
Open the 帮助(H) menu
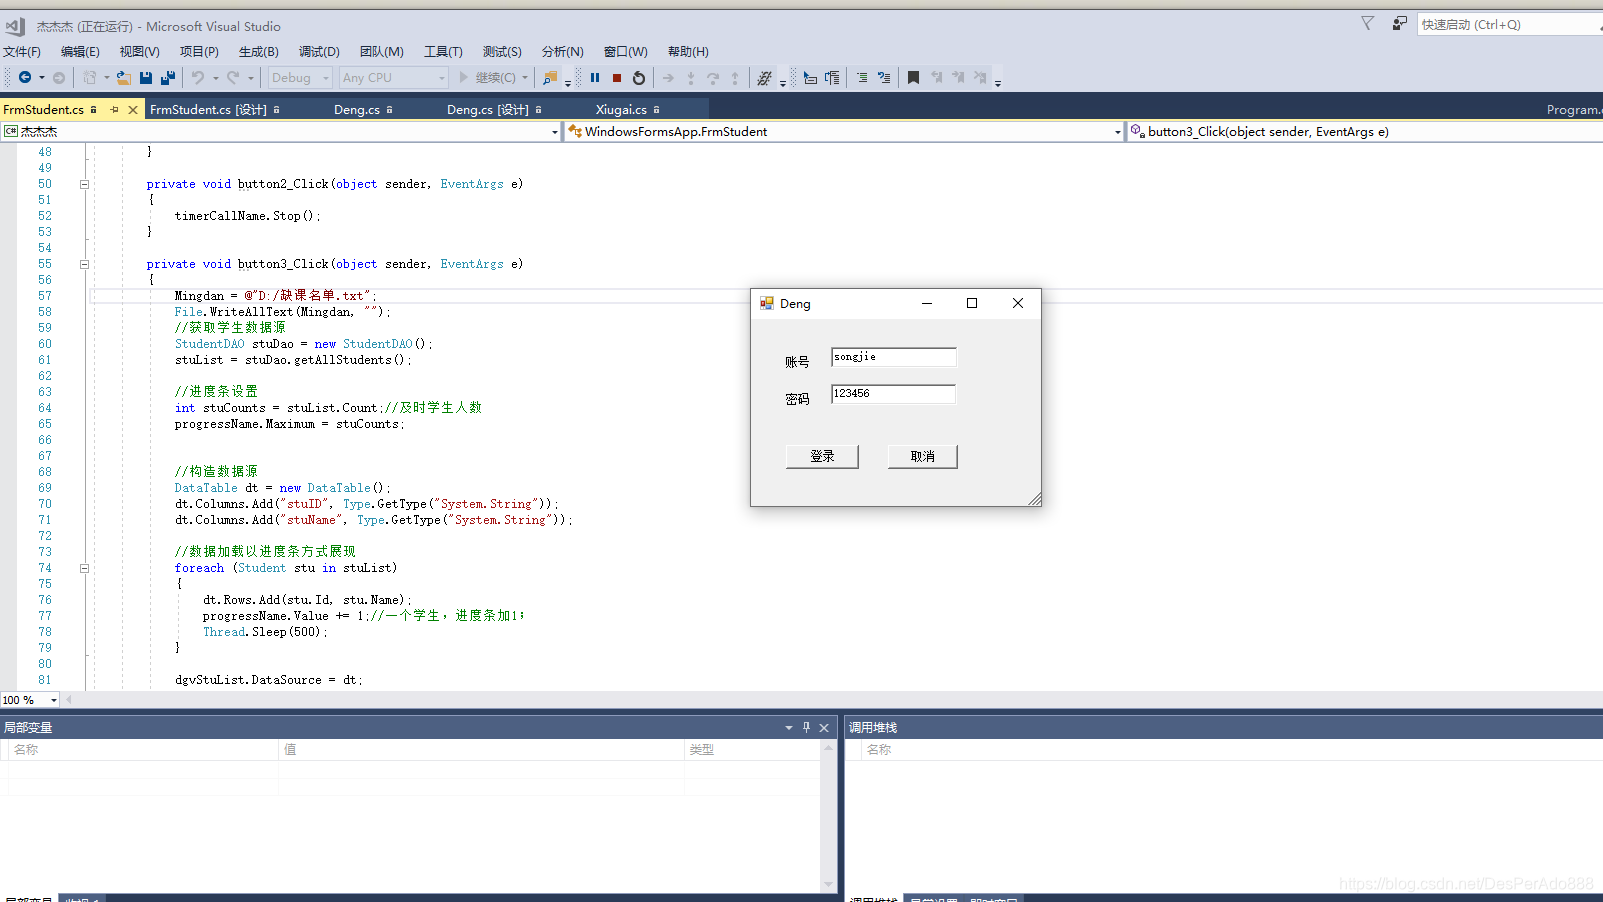click(x=688, y=52)
